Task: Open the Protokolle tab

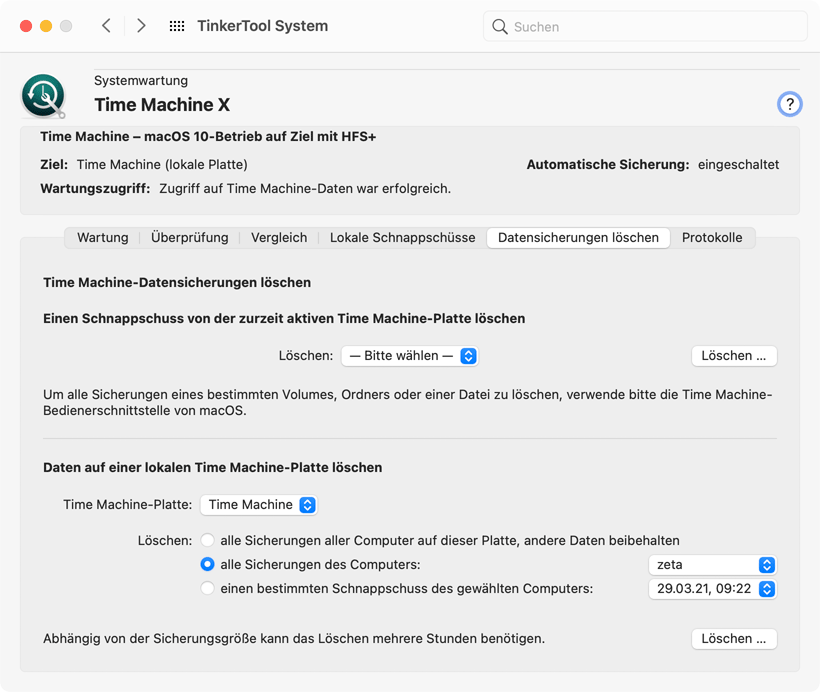Action: (712, 237)
